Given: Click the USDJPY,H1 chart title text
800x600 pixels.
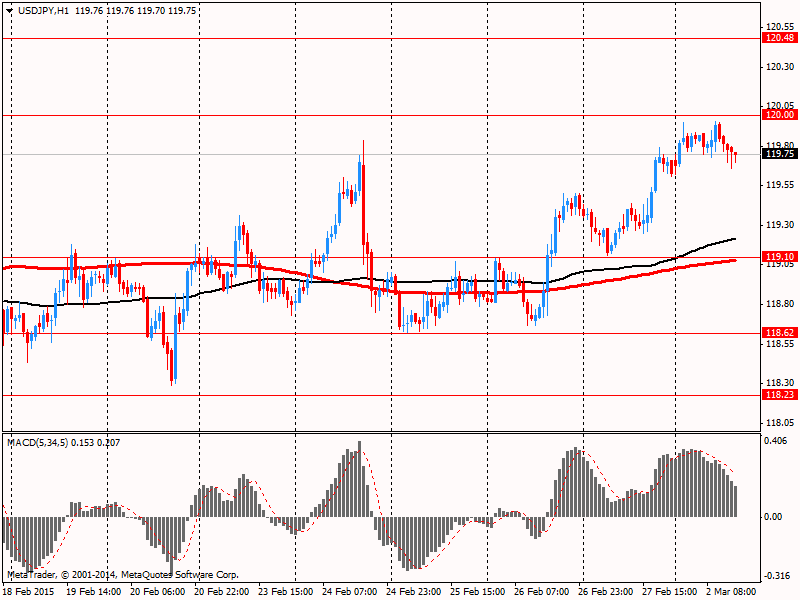Looking at the screenshot, I should [43, 10].
